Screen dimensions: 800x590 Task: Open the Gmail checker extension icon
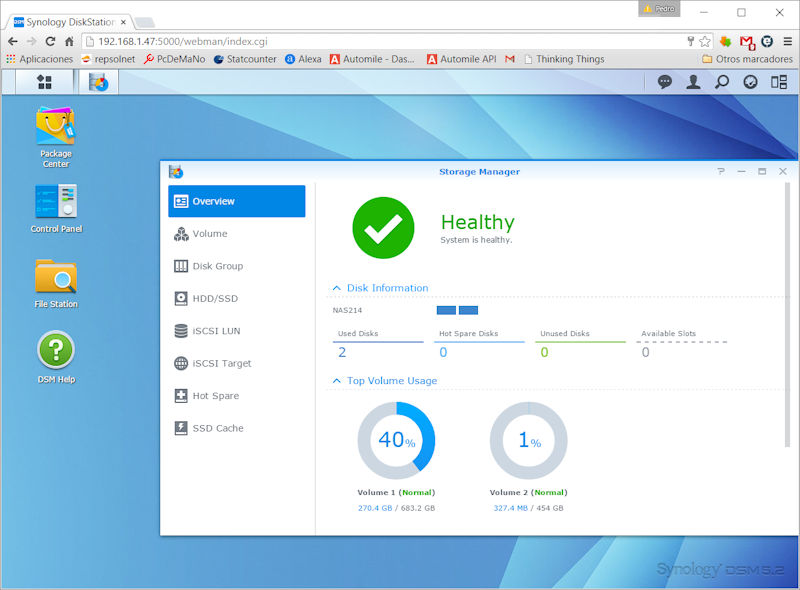click(747, 42)
